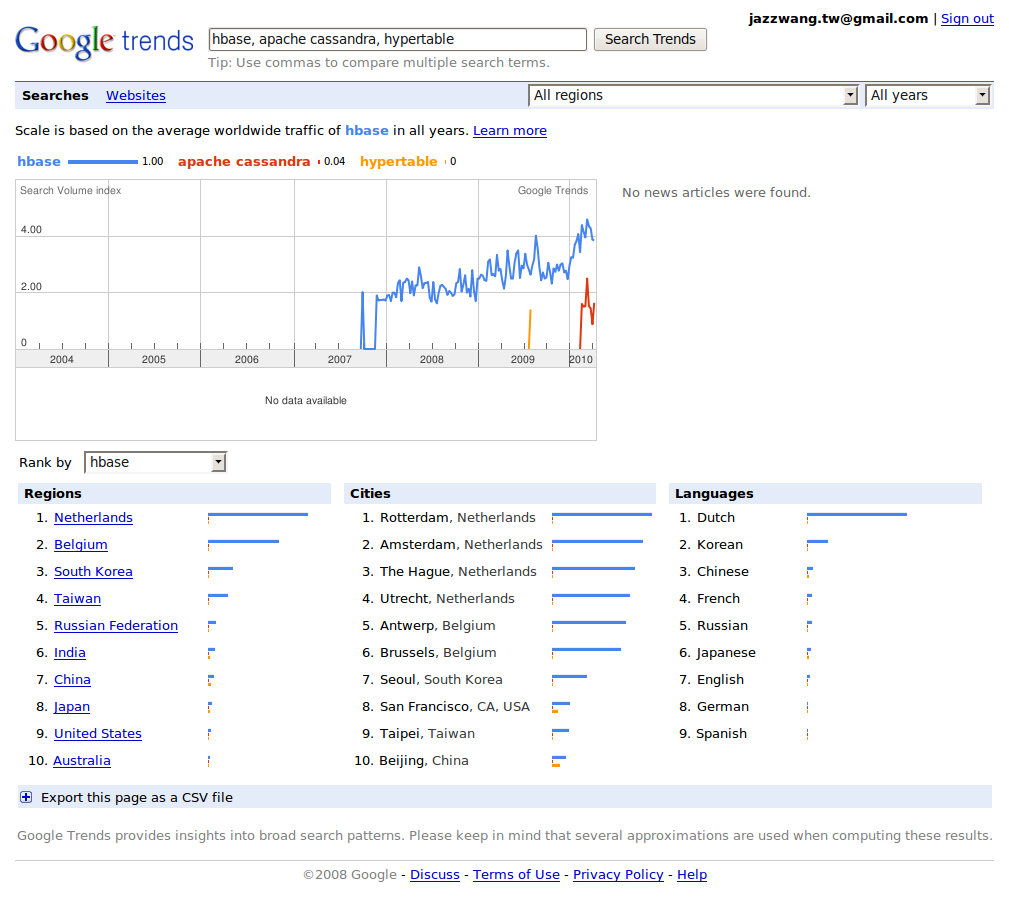Open the Japan region link

(x=71, y=707)
